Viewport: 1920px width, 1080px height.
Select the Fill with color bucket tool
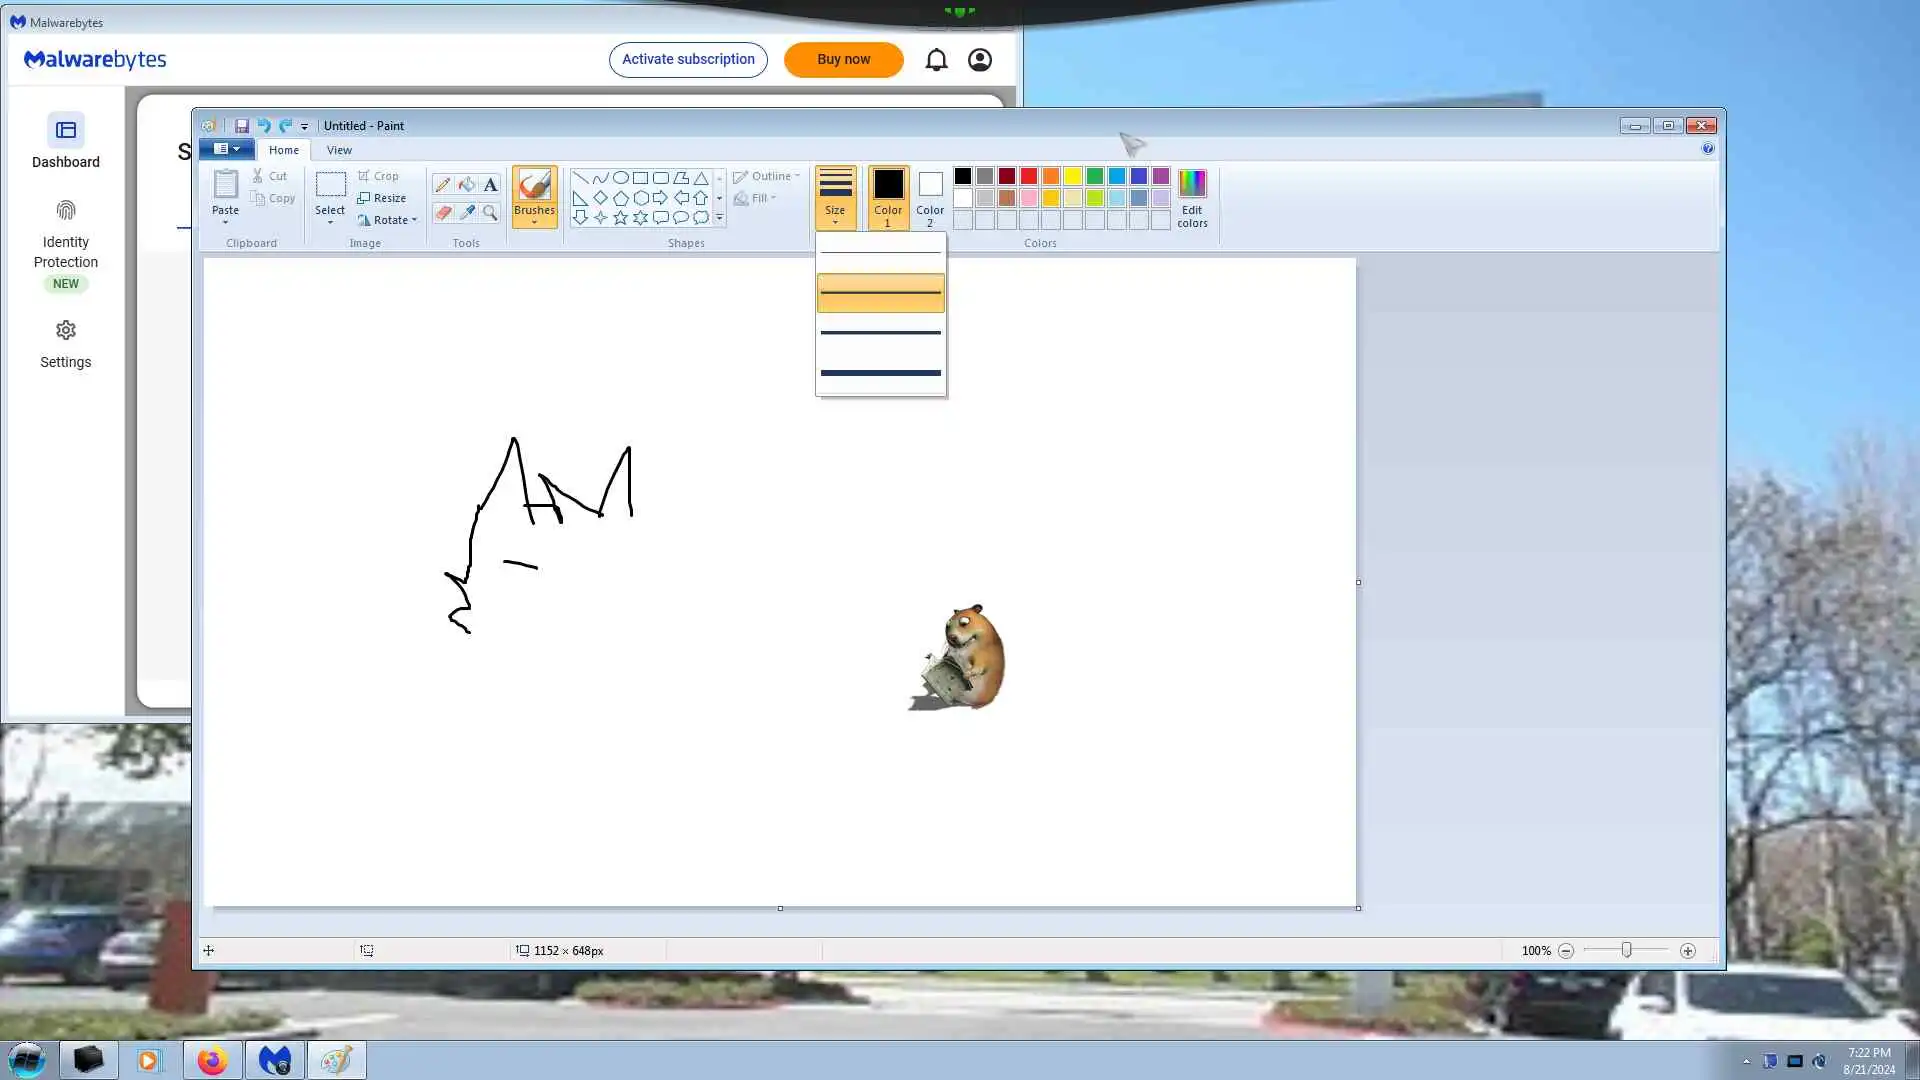click(x=466, y=184)
